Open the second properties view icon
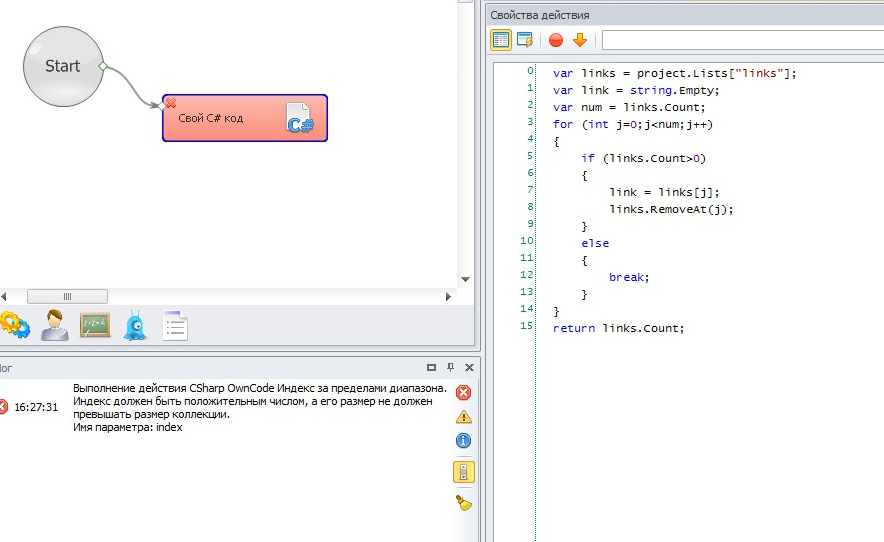Image resolution: width=884 pixels, height=542 pixels. [525, 40]
